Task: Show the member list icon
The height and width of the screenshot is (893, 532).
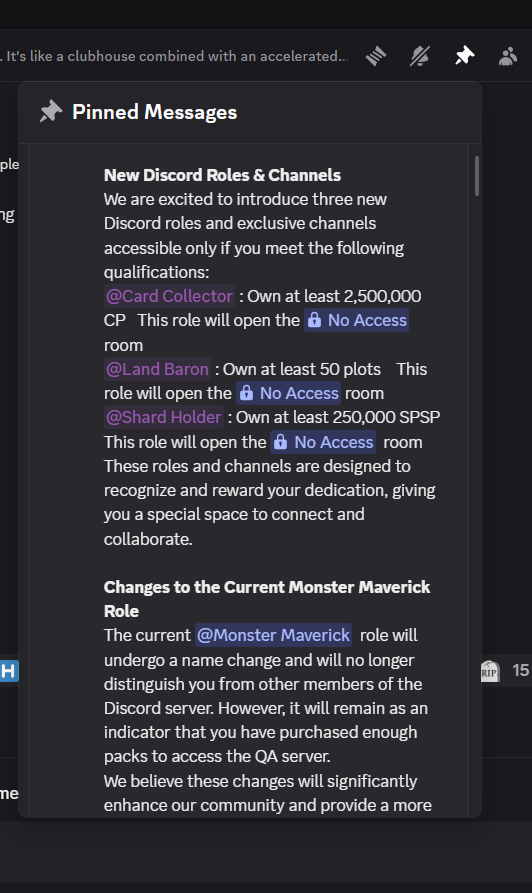Action: [508, 56]
